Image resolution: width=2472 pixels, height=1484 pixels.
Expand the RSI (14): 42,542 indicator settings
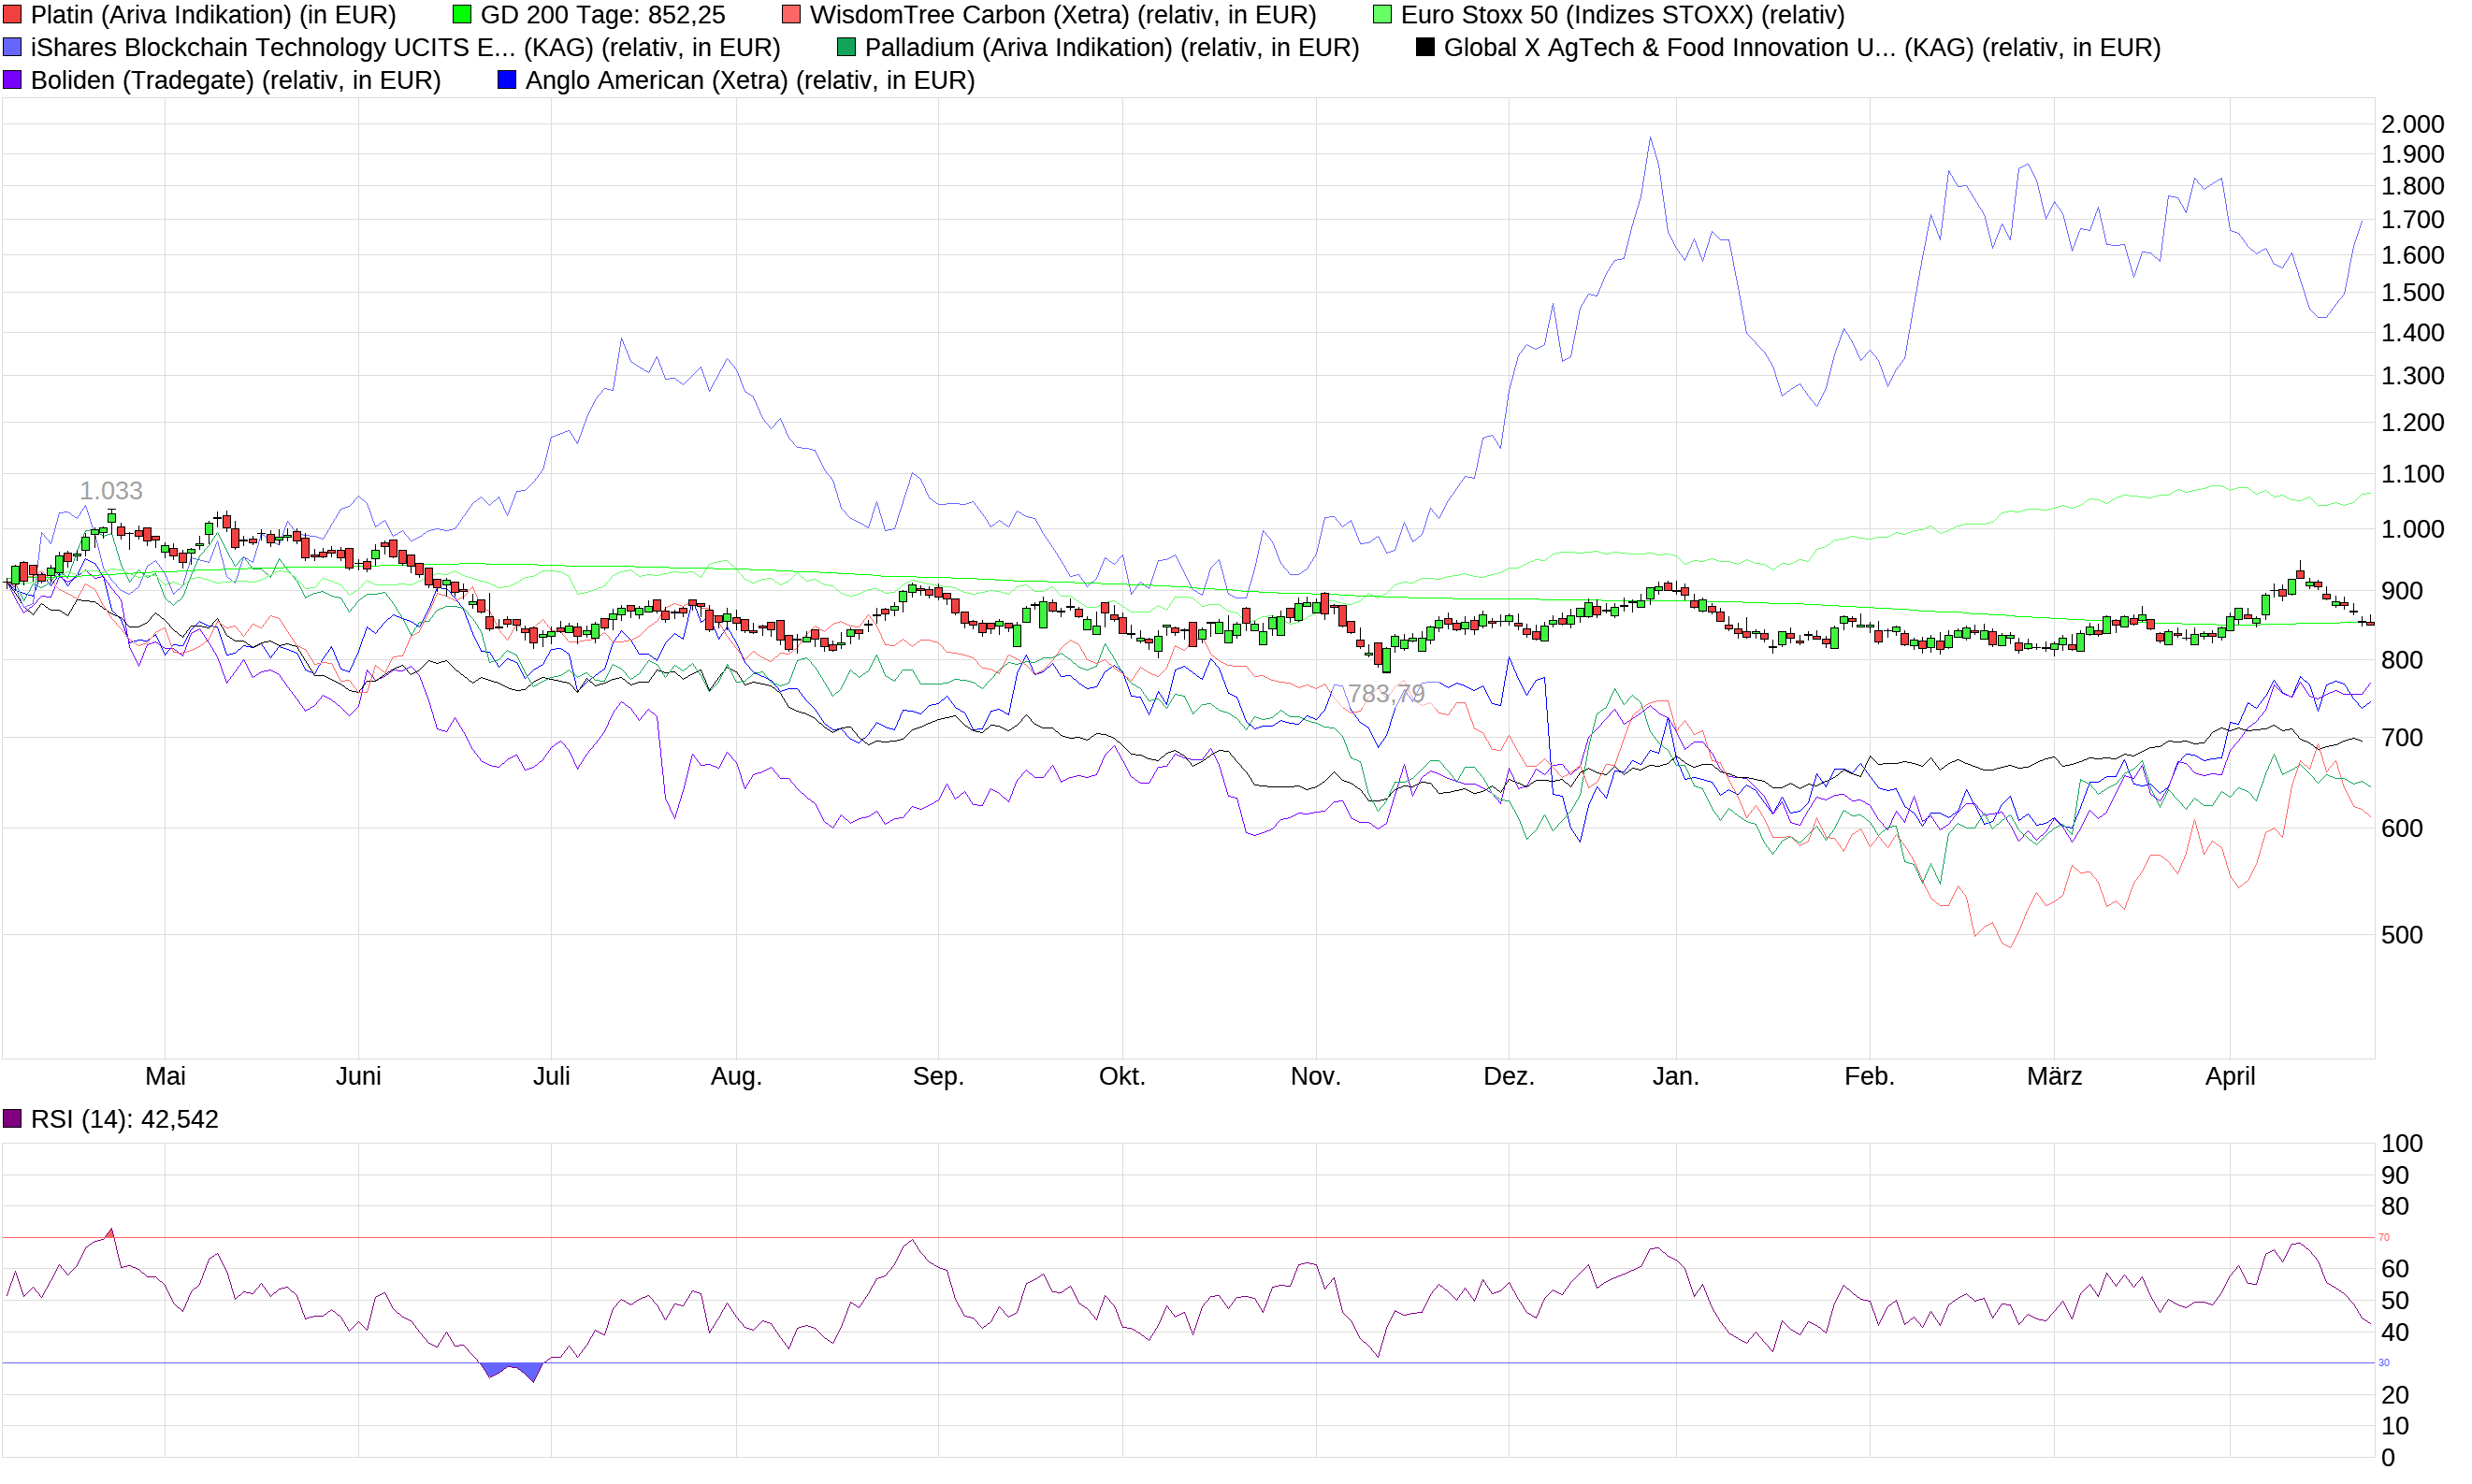(x=126, y=1119)
